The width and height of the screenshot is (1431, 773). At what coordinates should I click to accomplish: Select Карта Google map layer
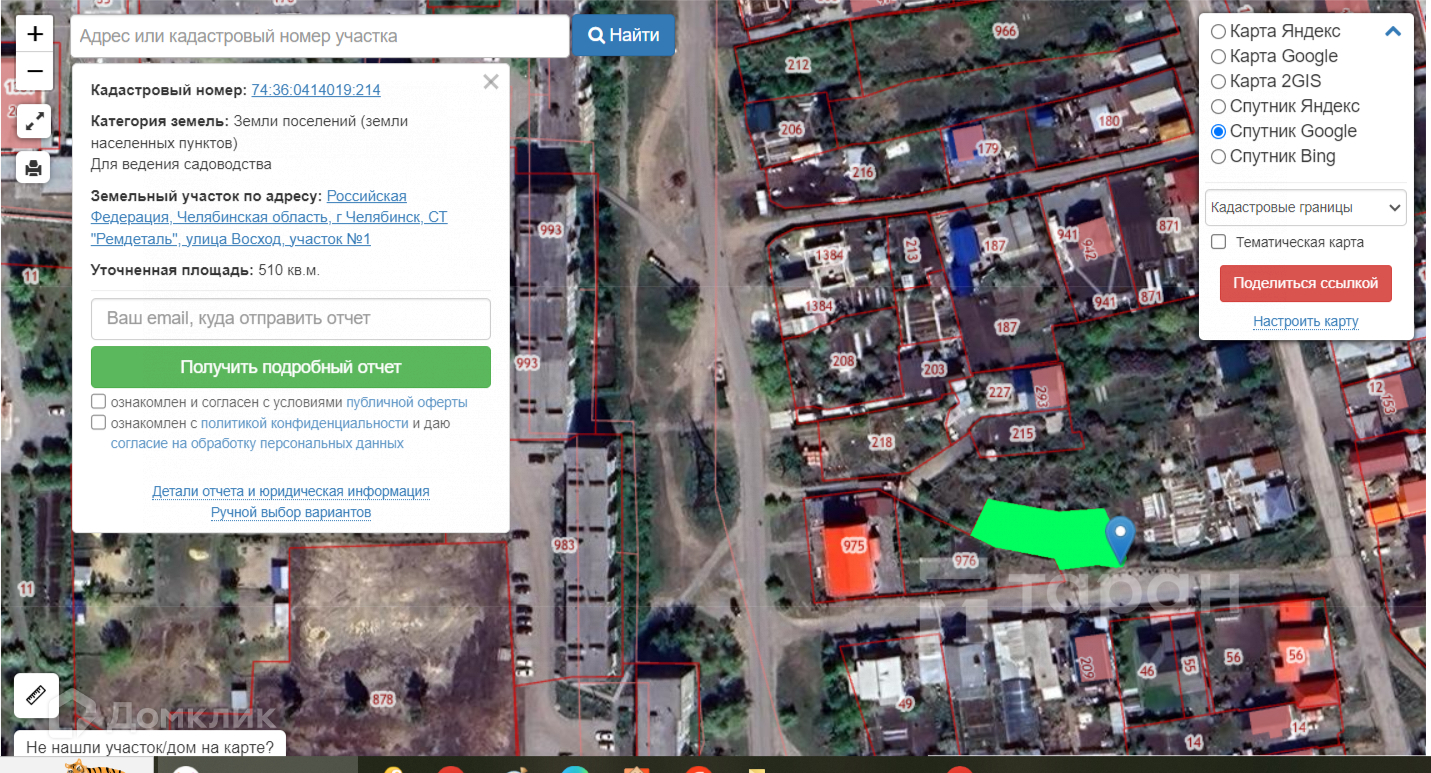click(x=1218, y=56)
